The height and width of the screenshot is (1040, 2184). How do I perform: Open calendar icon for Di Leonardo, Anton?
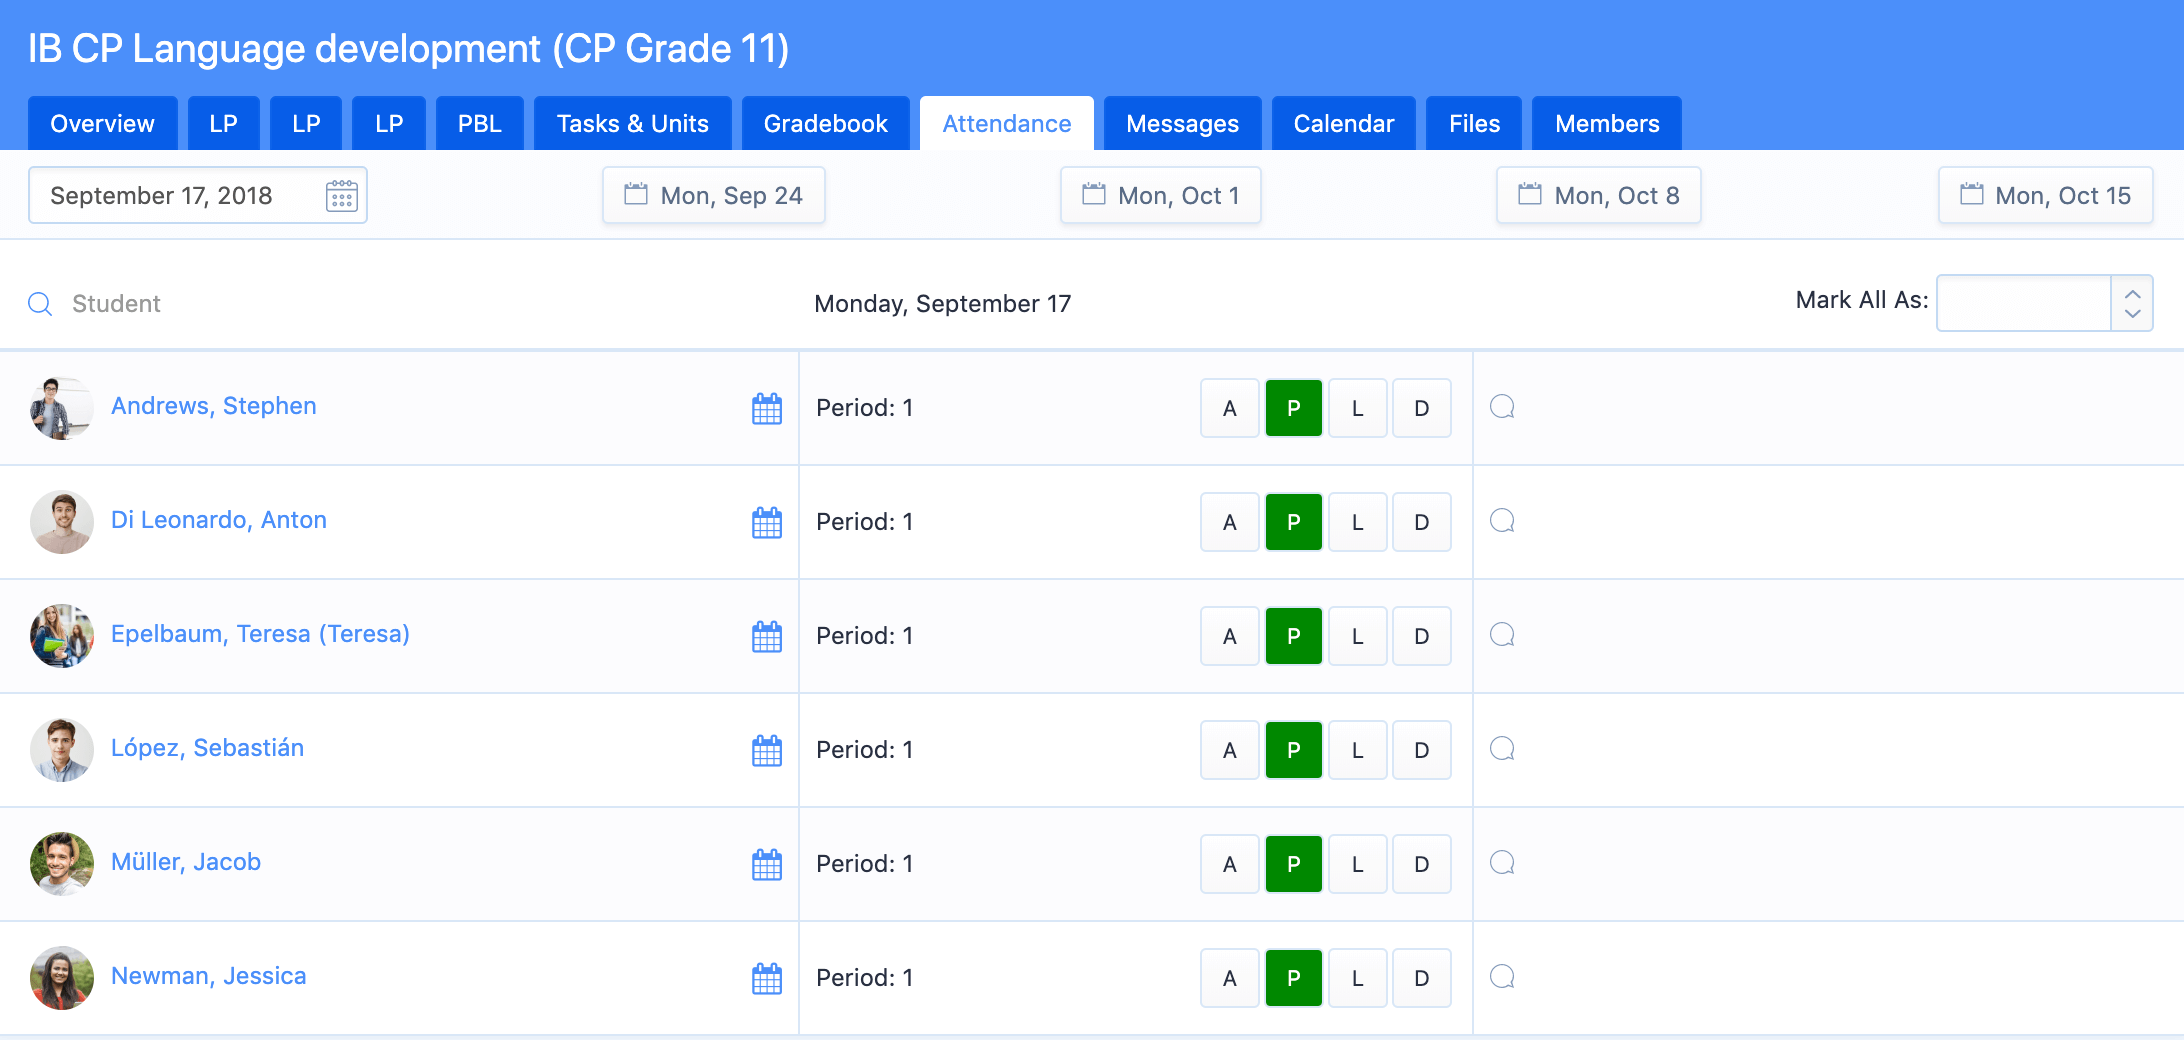pos(767,522)
